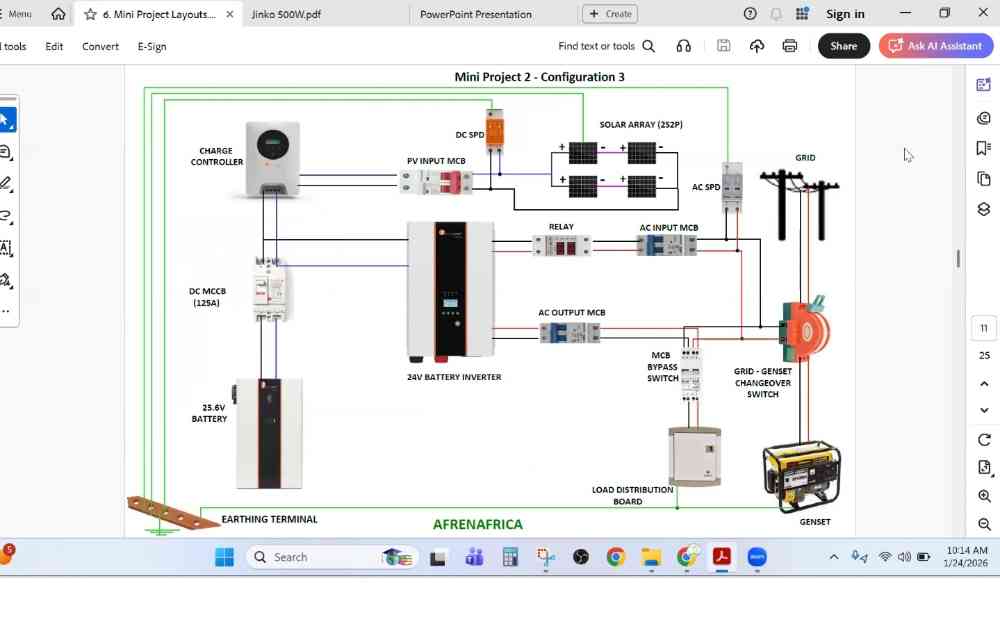Print the document using the printer icon
The width and height of the screenshot is (1000, 619).
(790, 46)
